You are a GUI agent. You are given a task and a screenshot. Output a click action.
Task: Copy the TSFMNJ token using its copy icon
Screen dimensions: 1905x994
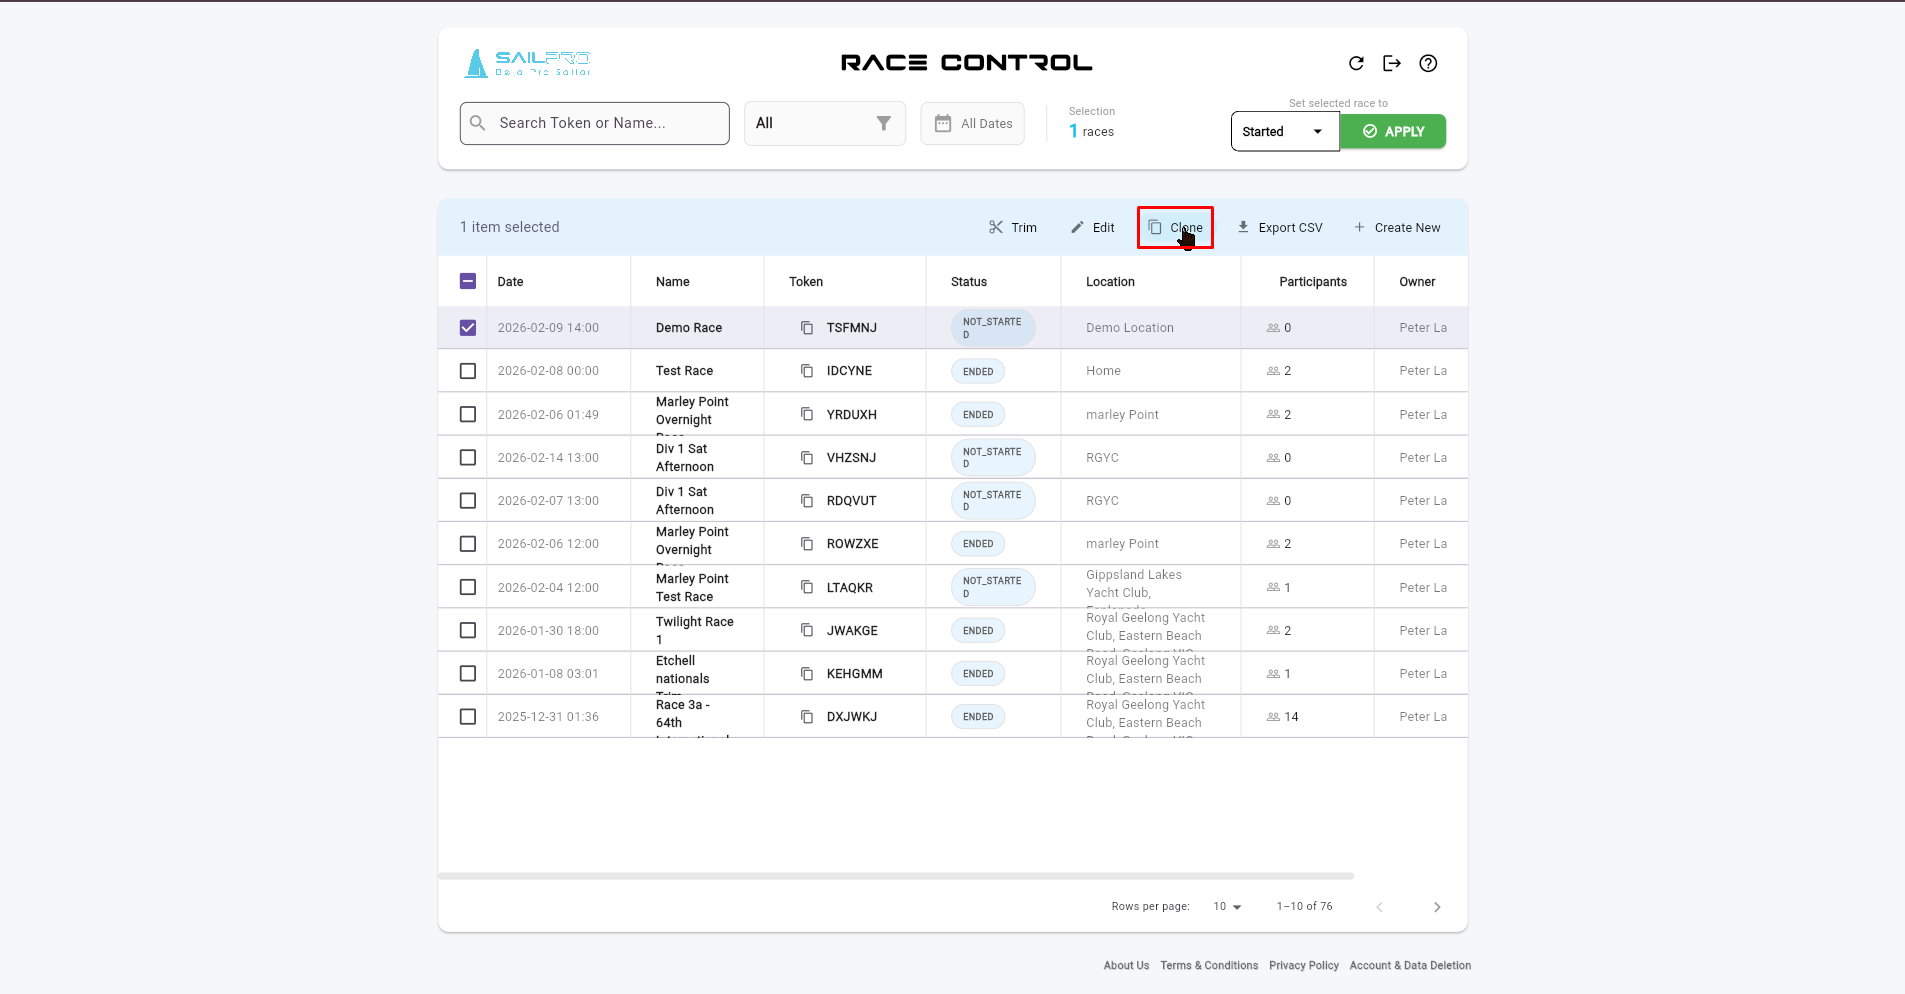807,328
